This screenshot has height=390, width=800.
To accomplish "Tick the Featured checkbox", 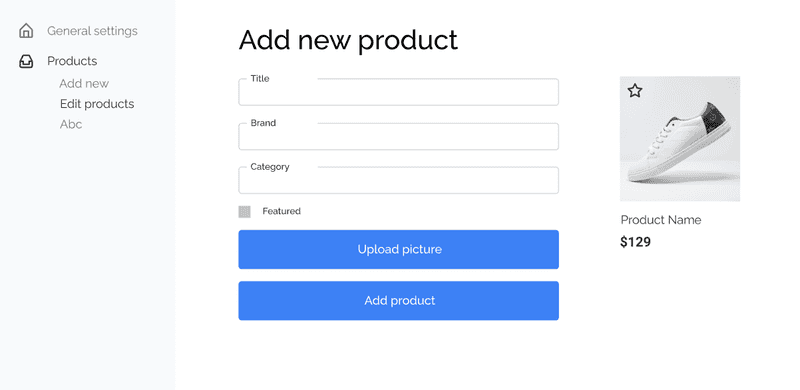I will [244, 211].
